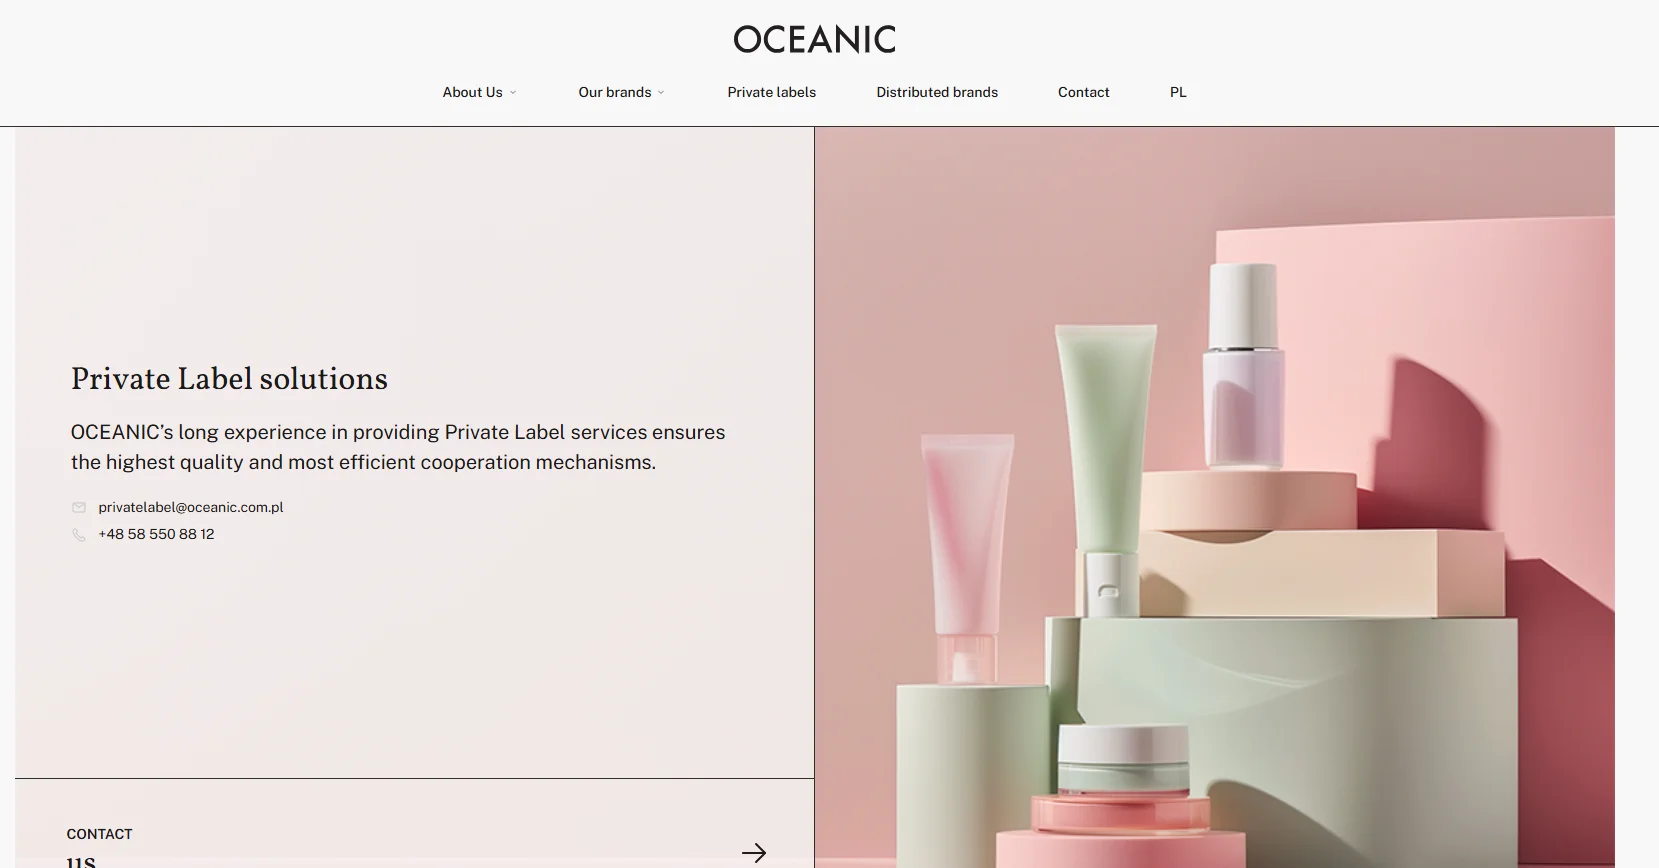
Task: Expand the Our brands chevron arrow
Action: pyautogui.click(x=661, y=93)
